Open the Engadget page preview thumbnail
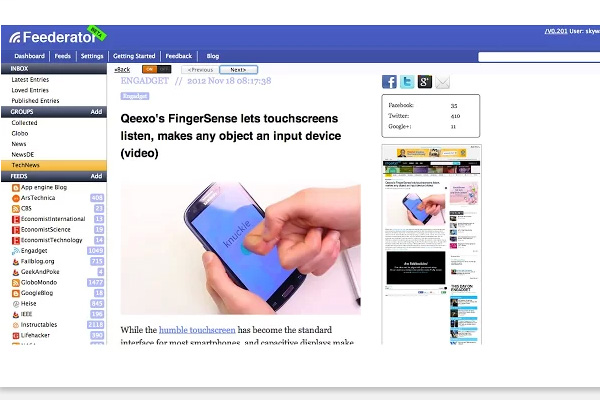The width and height of the screenshot is (600, 400). (x=431, y=244)
